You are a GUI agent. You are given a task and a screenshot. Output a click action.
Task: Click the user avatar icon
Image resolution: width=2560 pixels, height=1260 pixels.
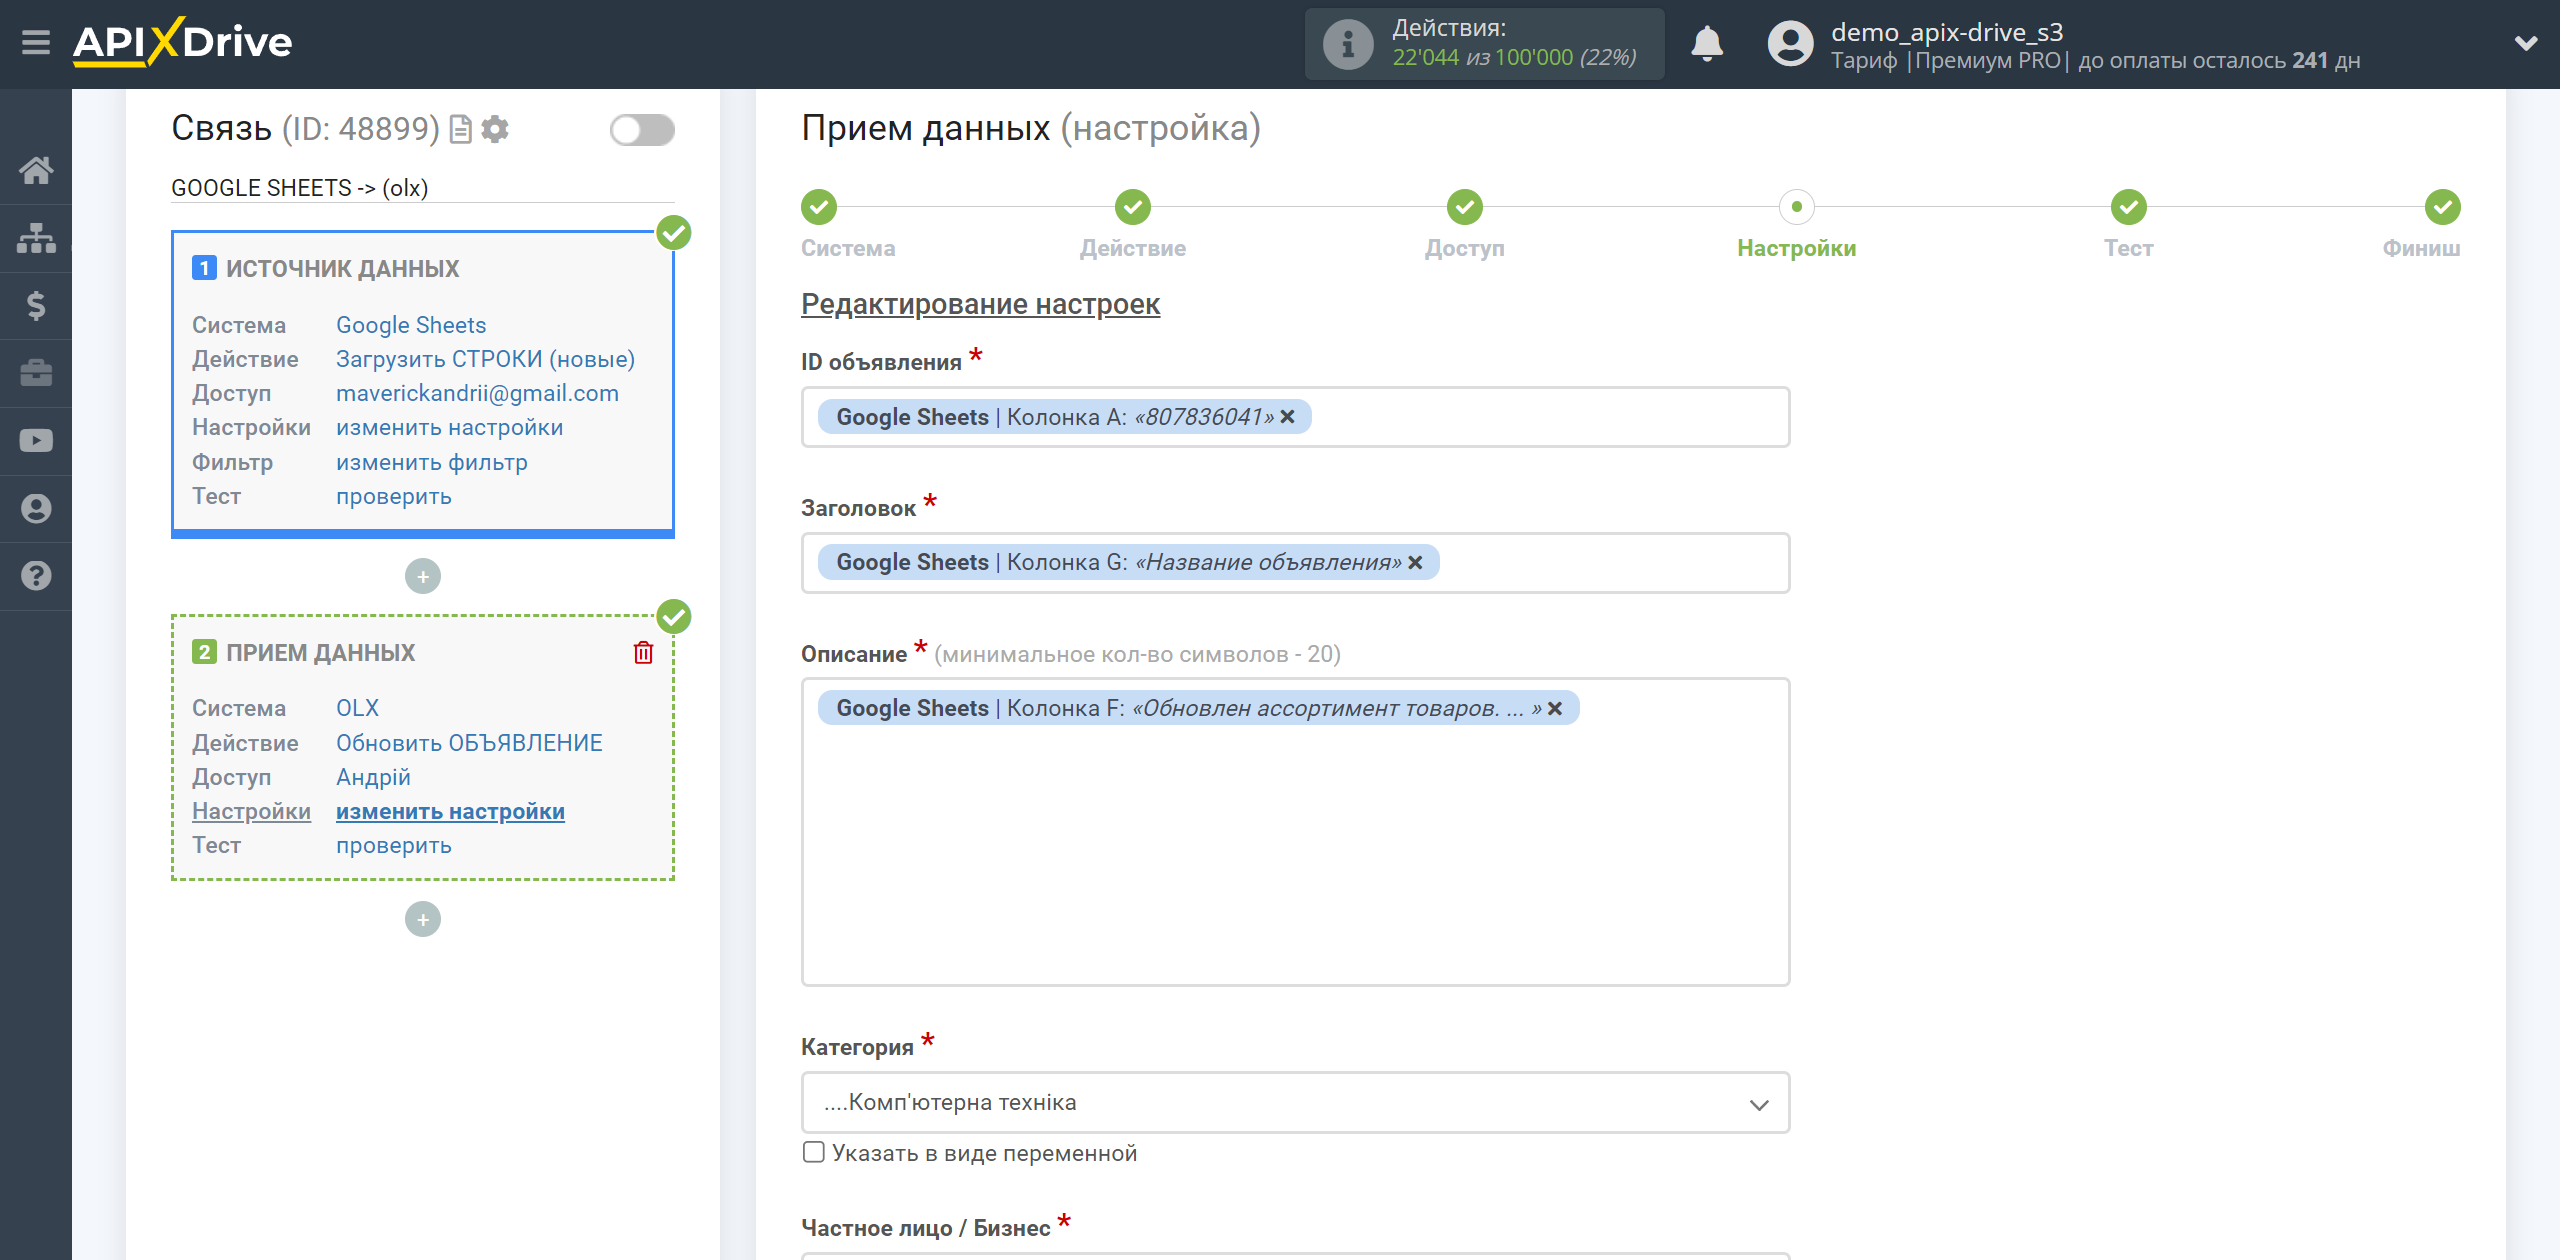tap(1790, 44)
